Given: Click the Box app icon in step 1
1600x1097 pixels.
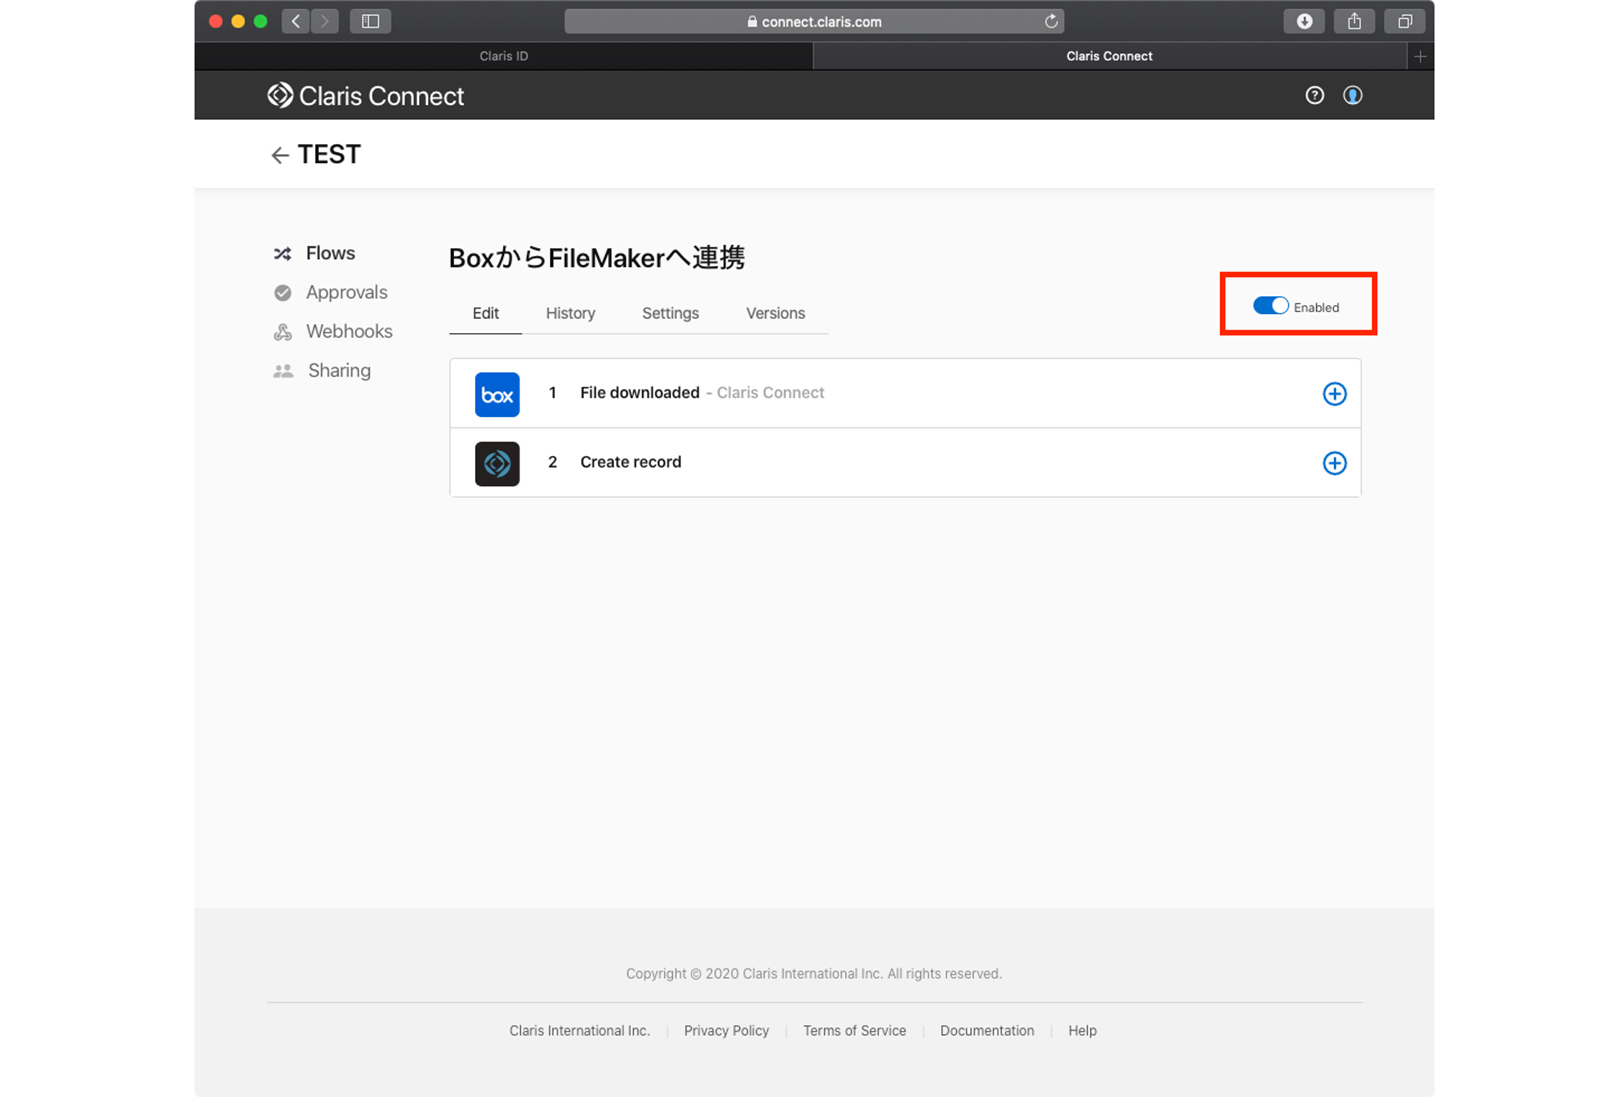Looking at the screenshot, I should pyautogui.click(x=496, y=394).
